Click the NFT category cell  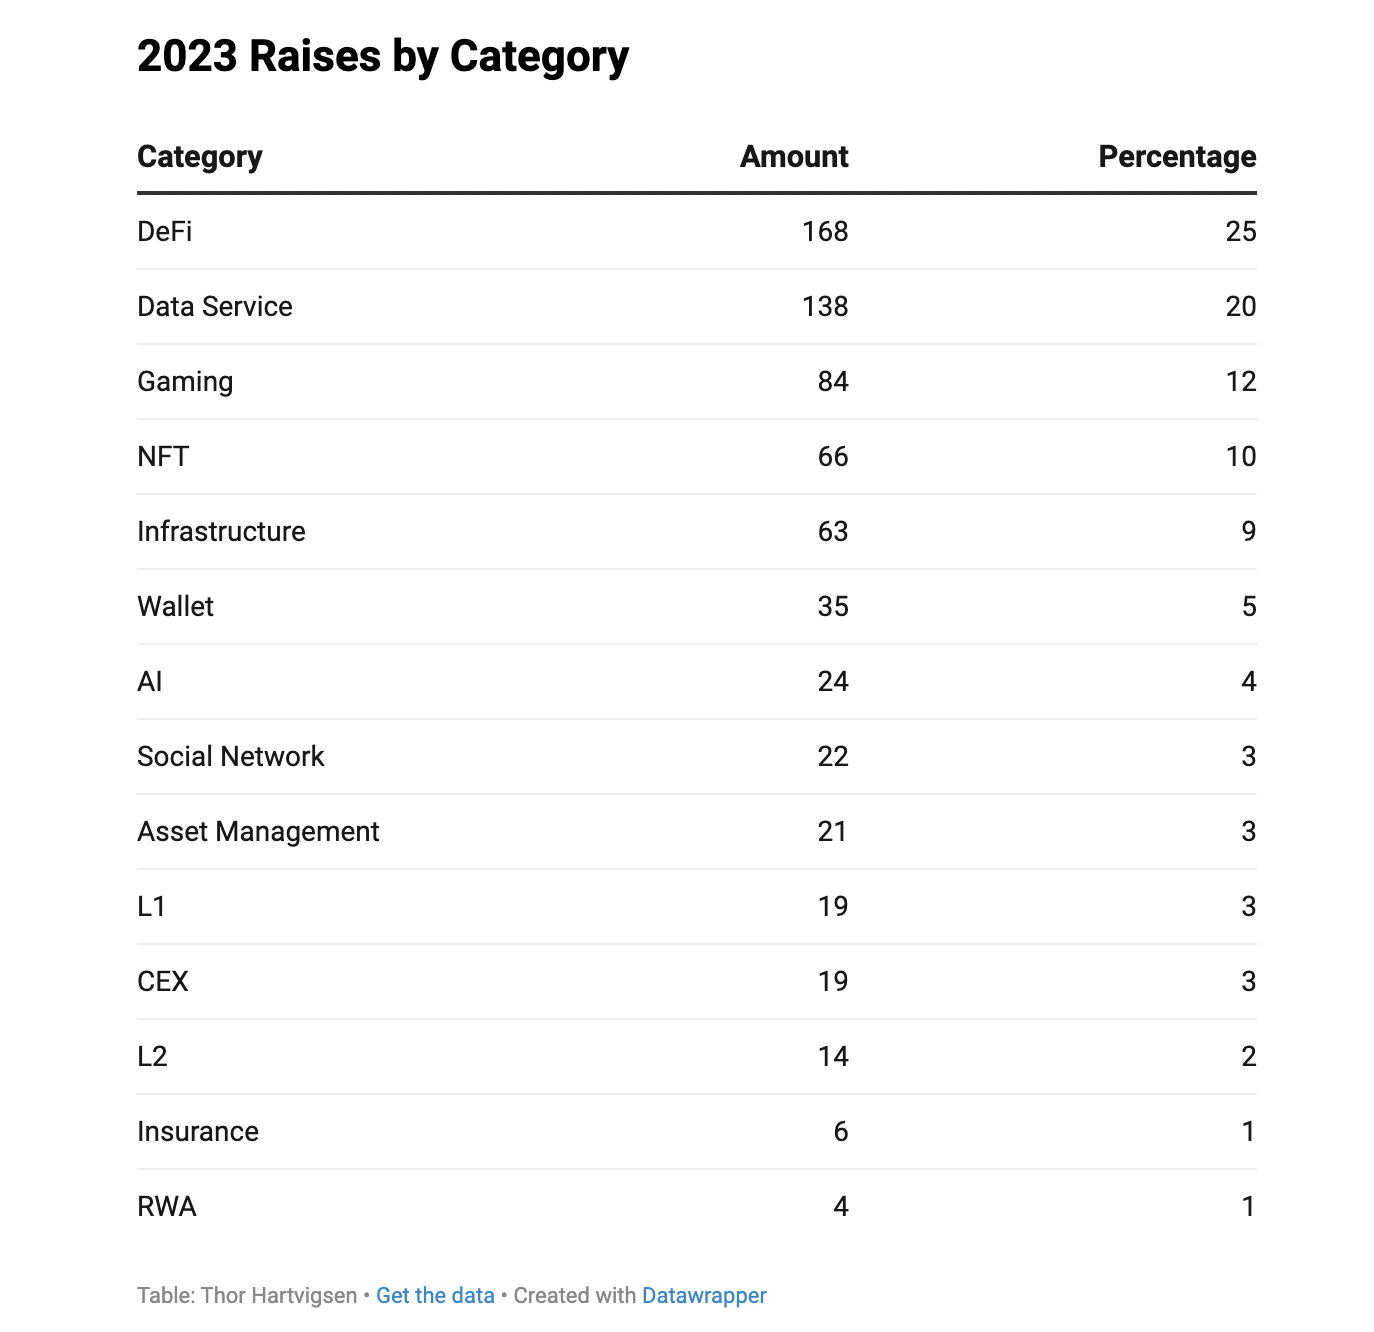point(163,457)
